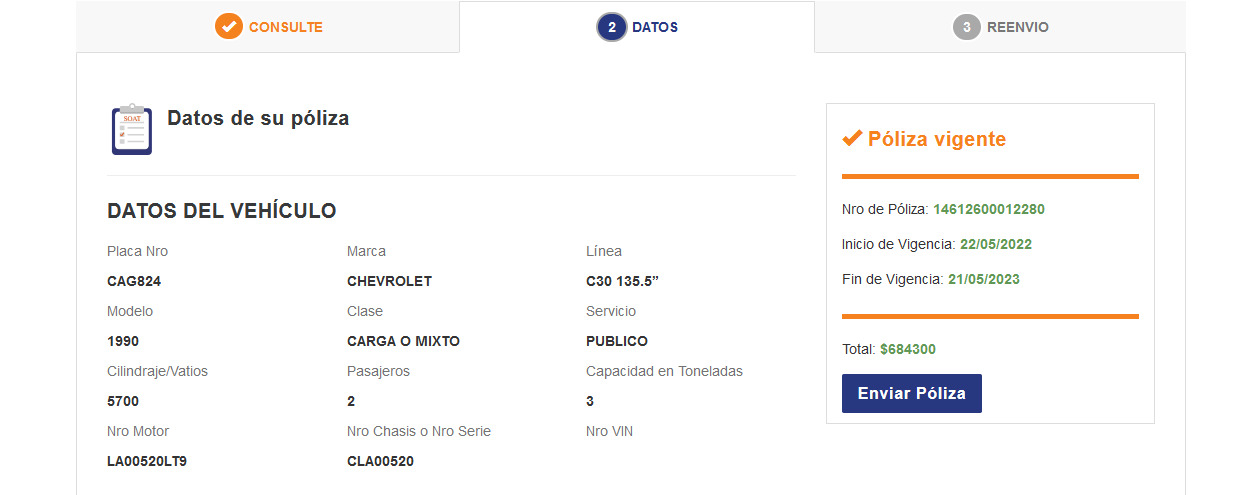Click the policy number 14612600012280

click(988, 209)
